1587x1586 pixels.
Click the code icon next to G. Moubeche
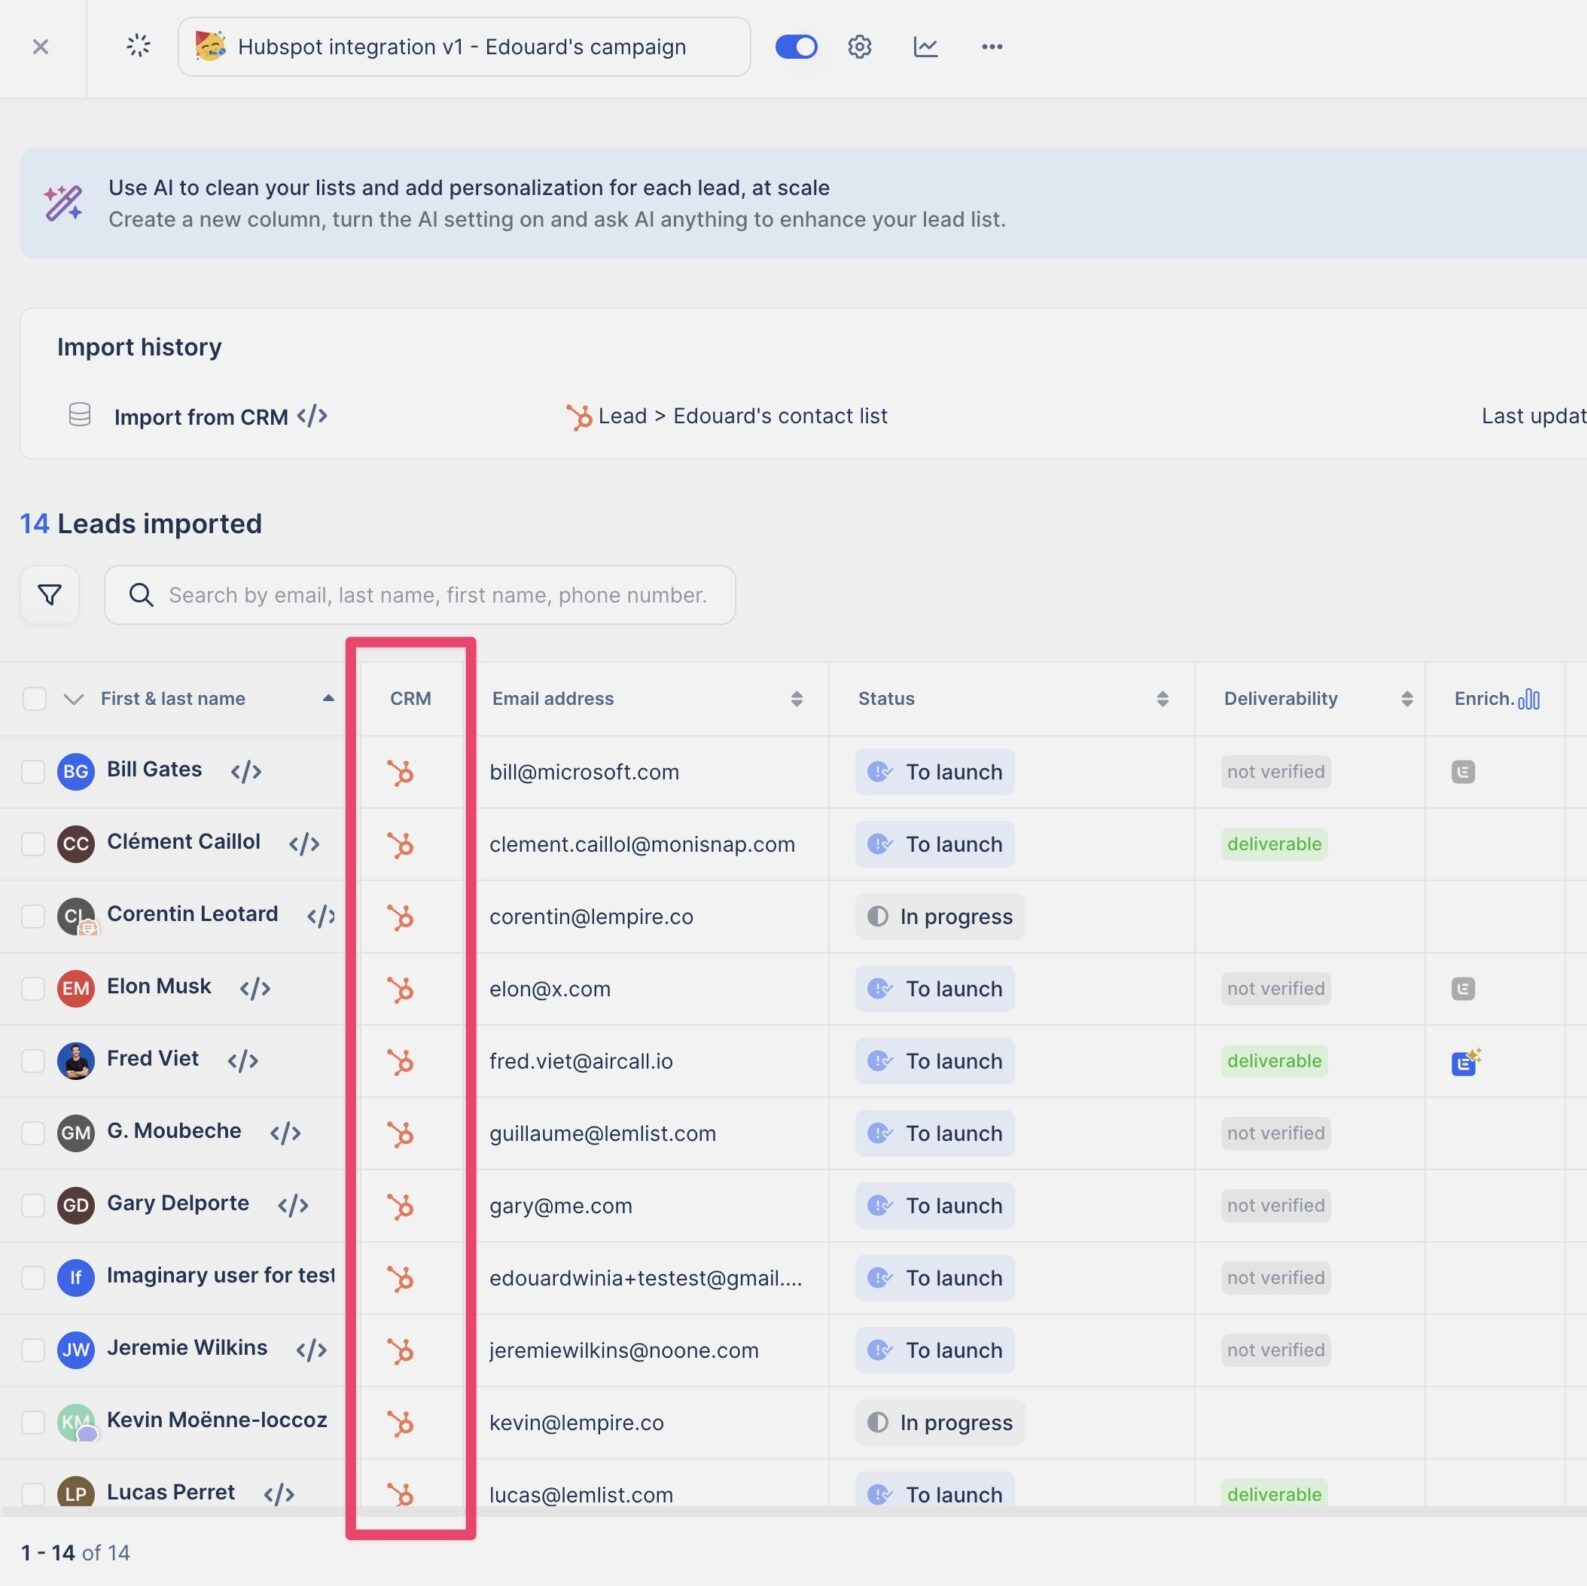click(x=285, y=1133)
